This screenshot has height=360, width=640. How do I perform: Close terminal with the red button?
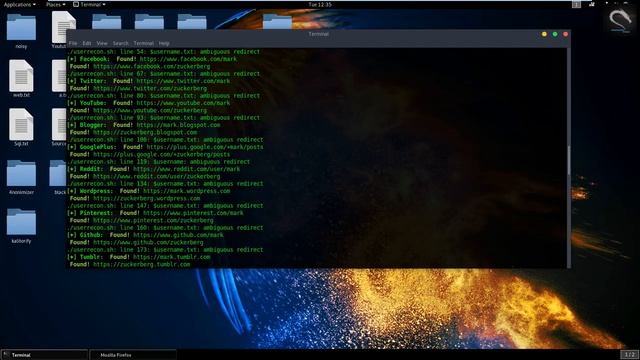(565, 34)
